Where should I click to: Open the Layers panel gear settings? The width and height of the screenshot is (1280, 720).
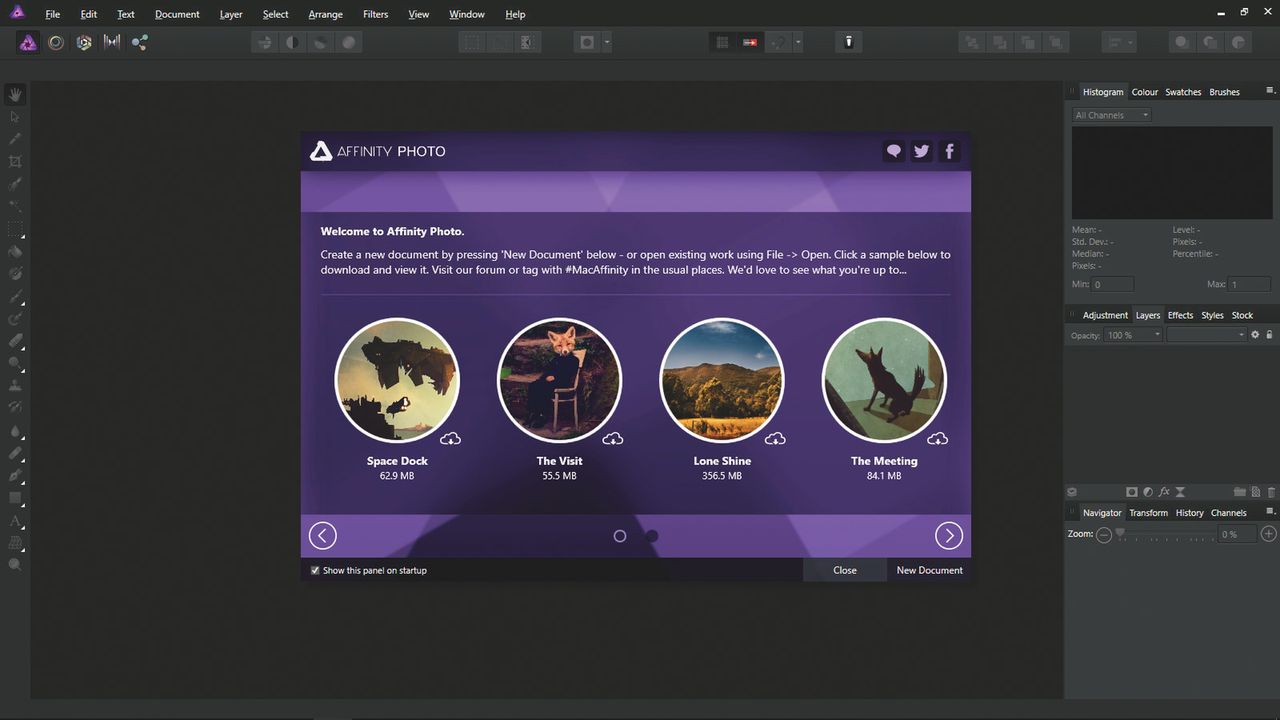(x=1255, y=335)
